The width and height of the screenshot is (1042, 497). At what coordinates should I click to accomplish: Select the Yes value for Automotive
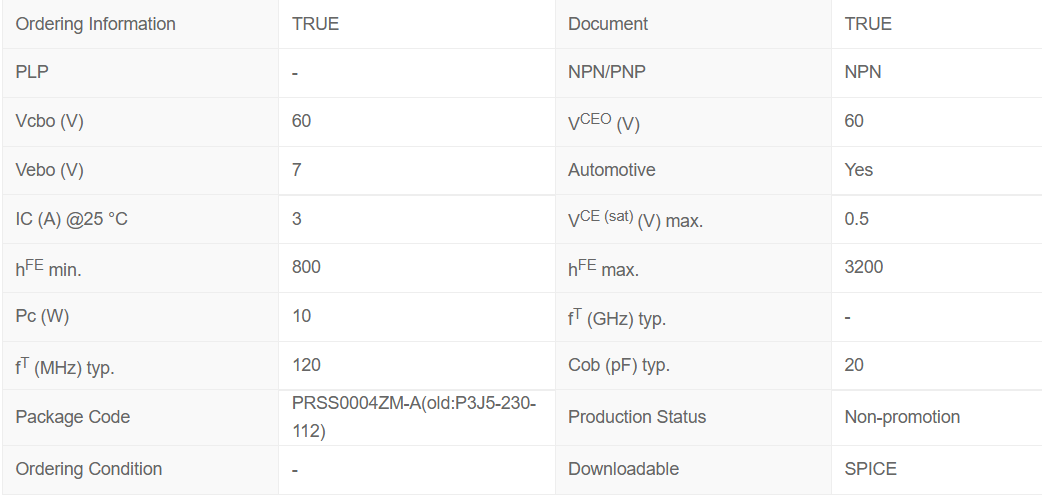tap(858, 170)
